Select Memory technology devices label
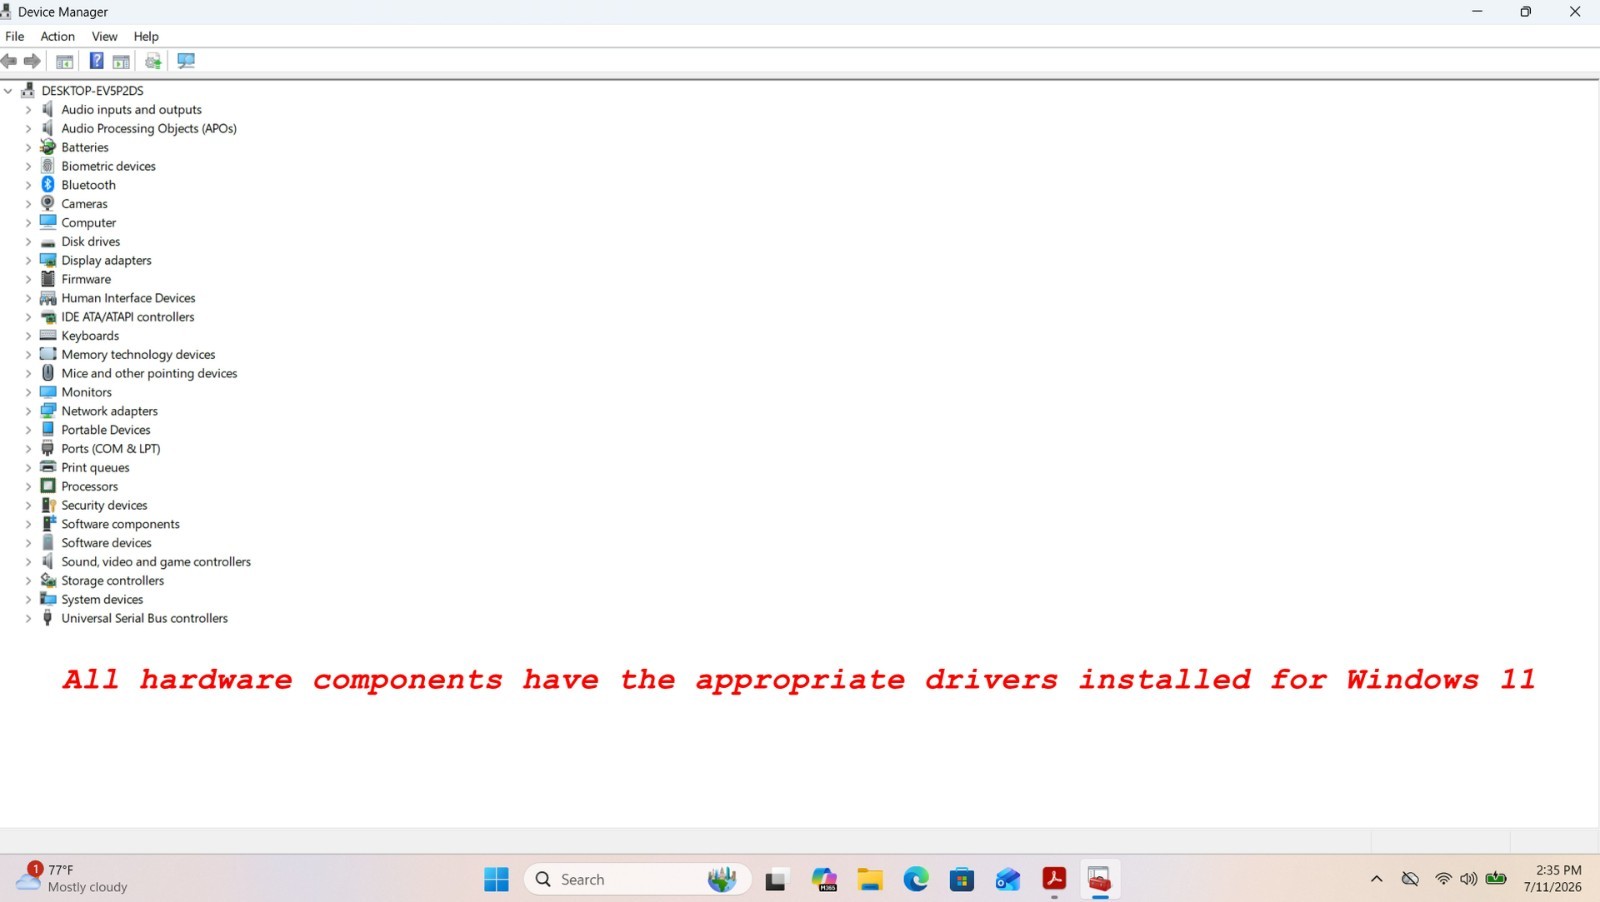The image size is (1600, 902). [x=138, y=354]
